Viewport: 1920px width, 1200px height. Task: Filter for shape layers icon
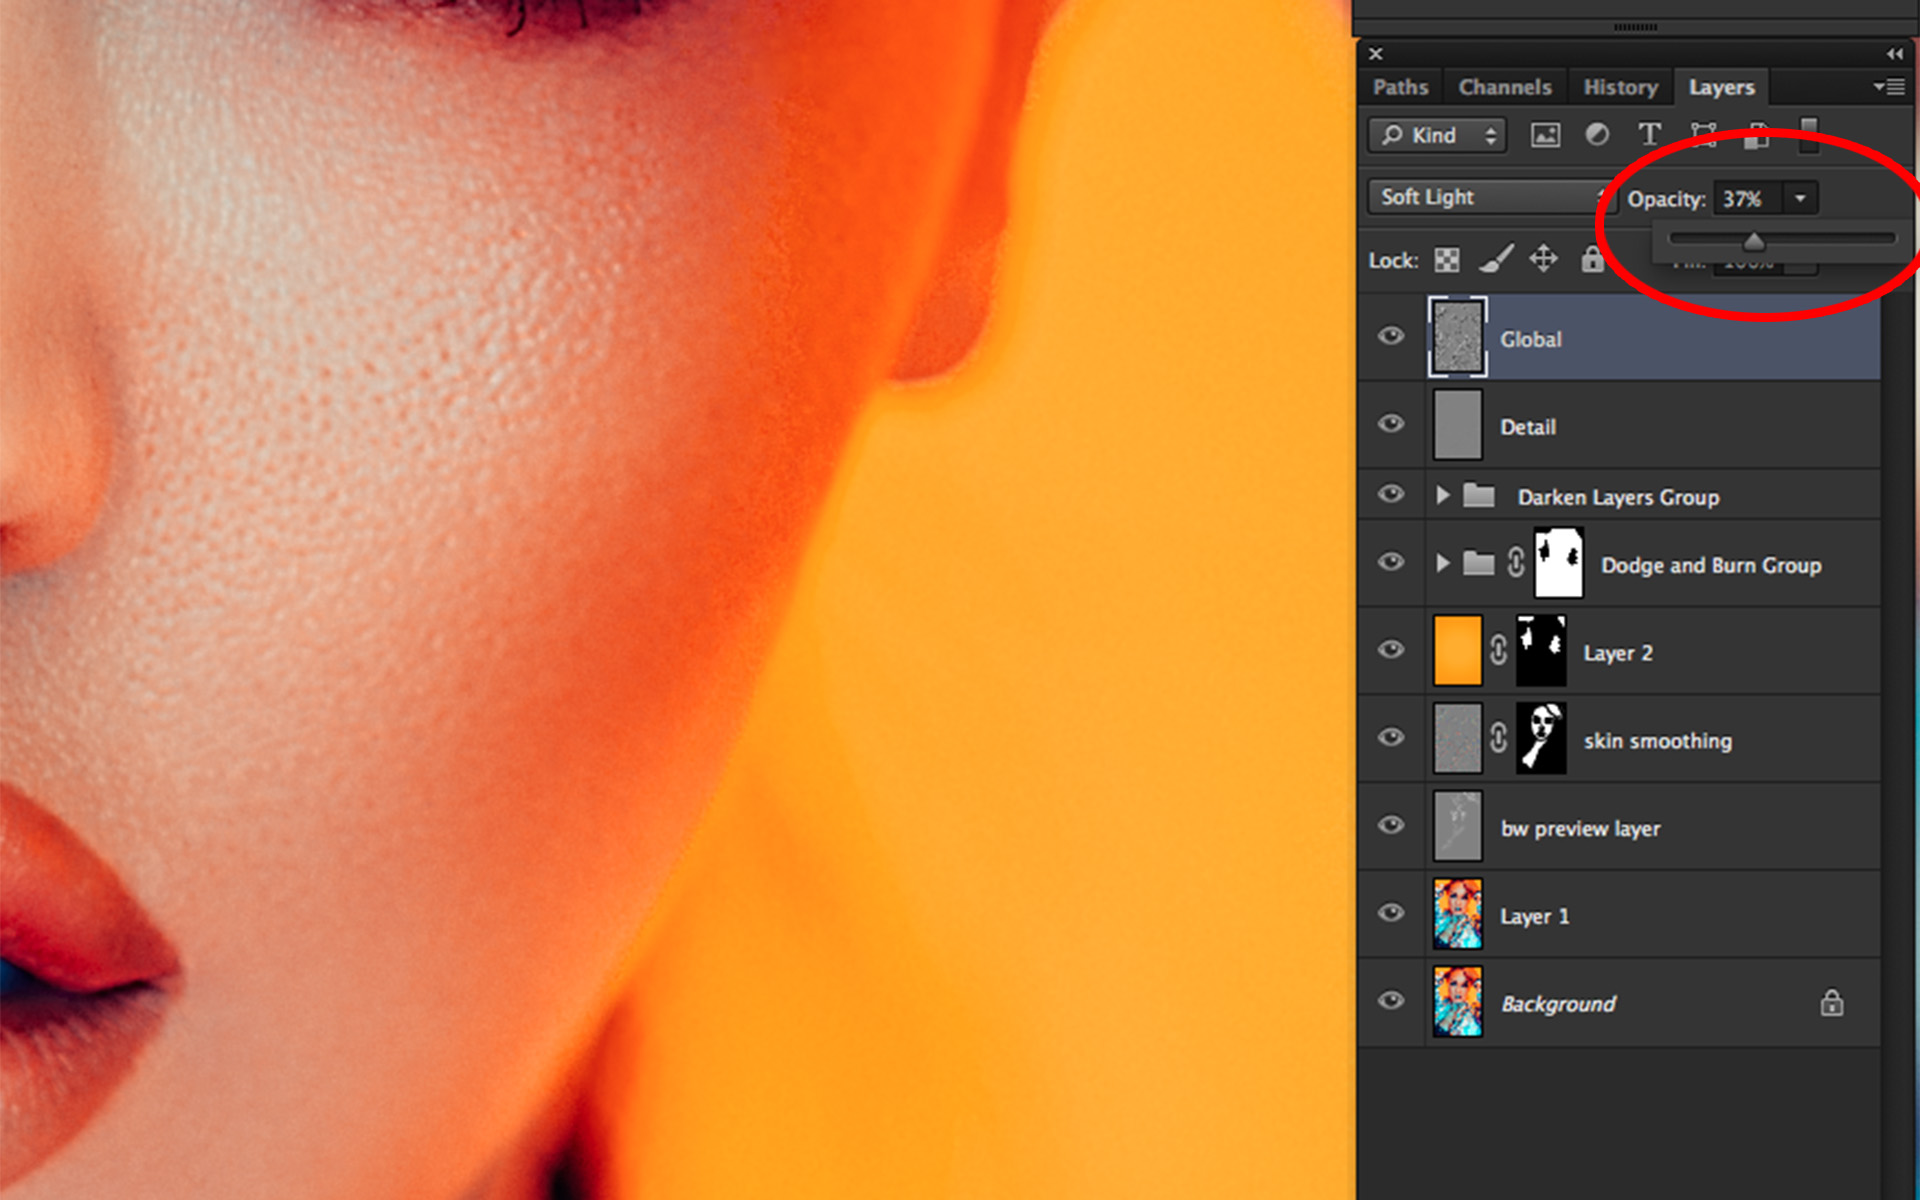[1703, 134]
